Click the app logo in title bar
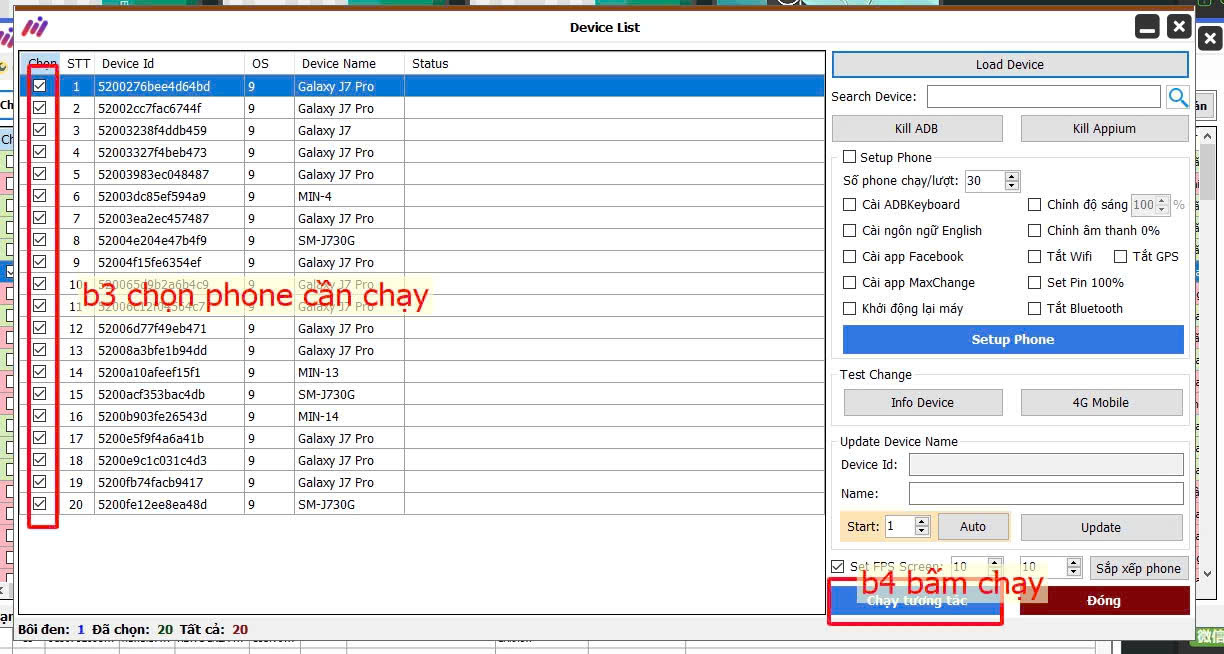Screen dimensions: 1224x654 point(35,27)
